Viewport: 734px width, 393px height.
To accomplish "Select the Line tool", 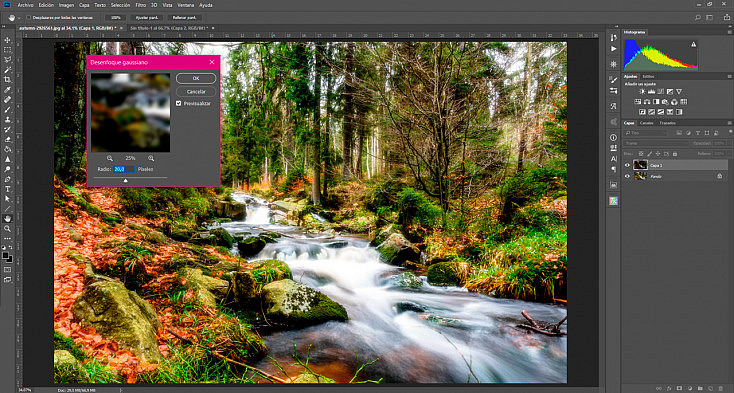I will [7, 209].
